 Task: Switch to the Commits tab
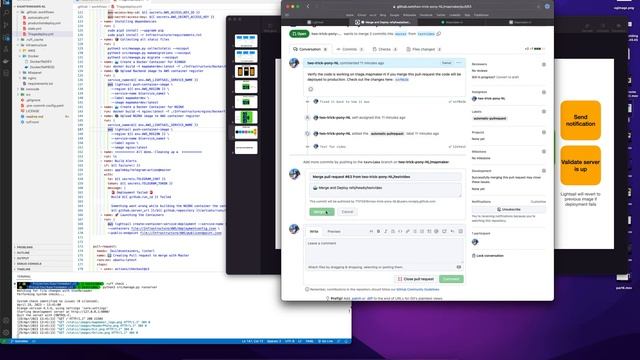point(350,49)
